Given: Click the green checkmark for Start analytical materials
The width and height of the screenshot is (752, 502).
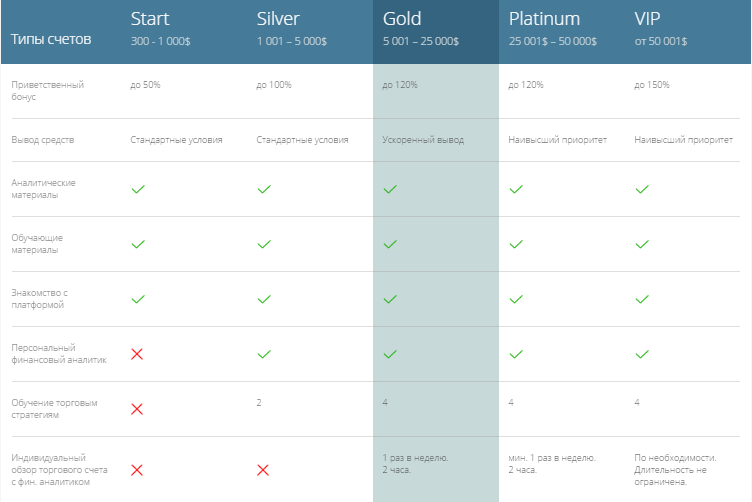Looking at the screenshot, I should 138,189.
